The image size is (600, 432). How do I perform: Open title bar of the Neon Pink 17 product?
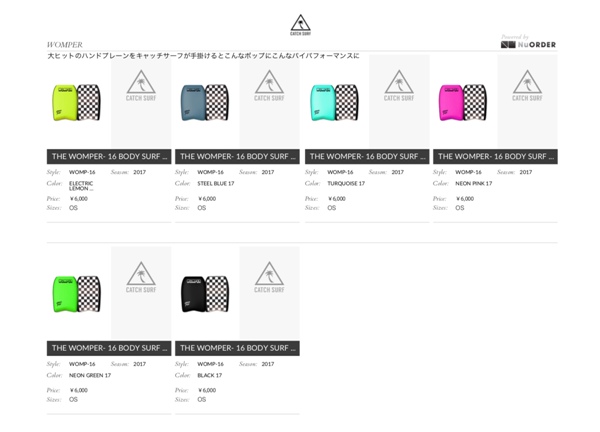tap(495, 156)
